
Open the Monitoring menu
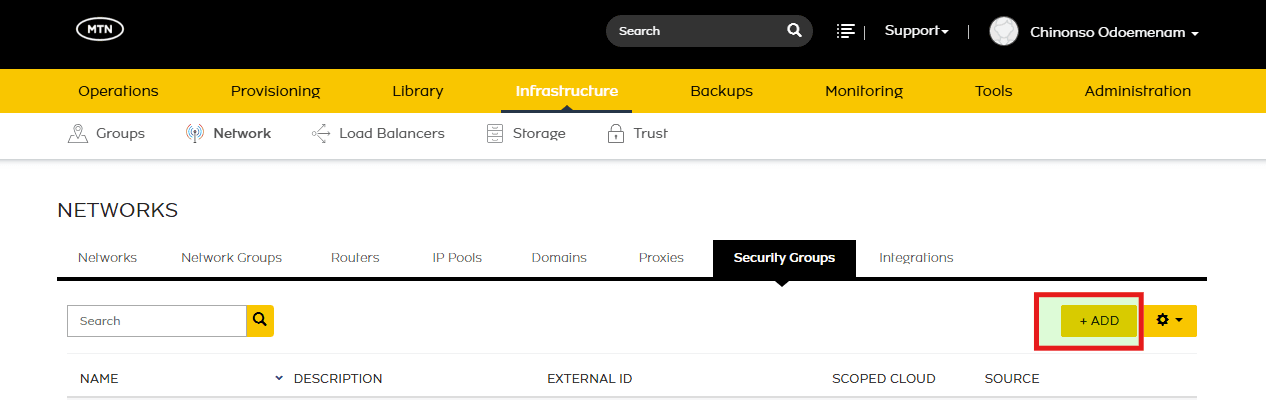click(864, 91)
